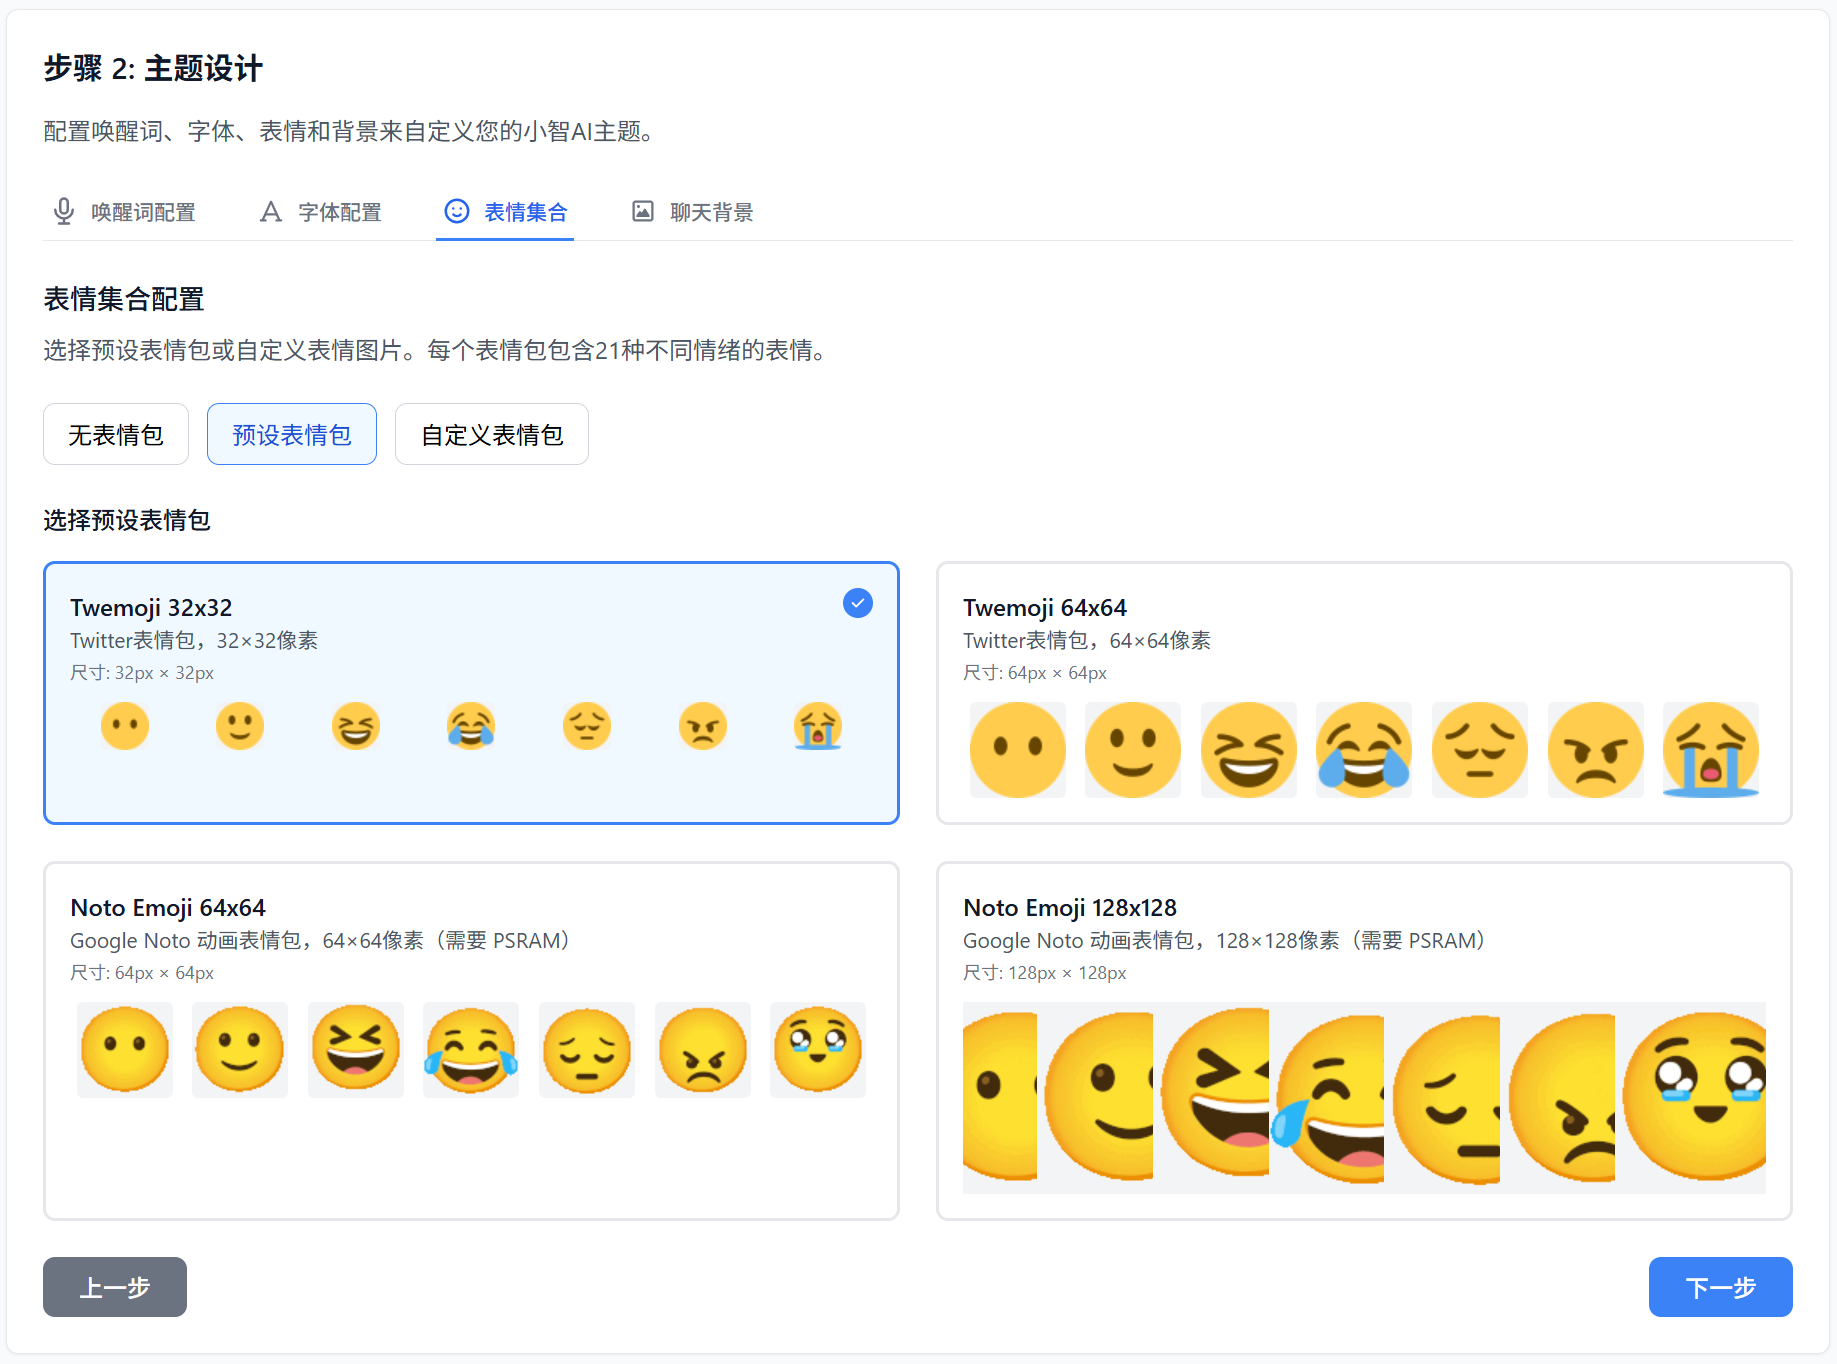Viewport: 1837px width, 1364px height.
Task: Click the 选择预设表情包 heading
Action: (127, 520)
